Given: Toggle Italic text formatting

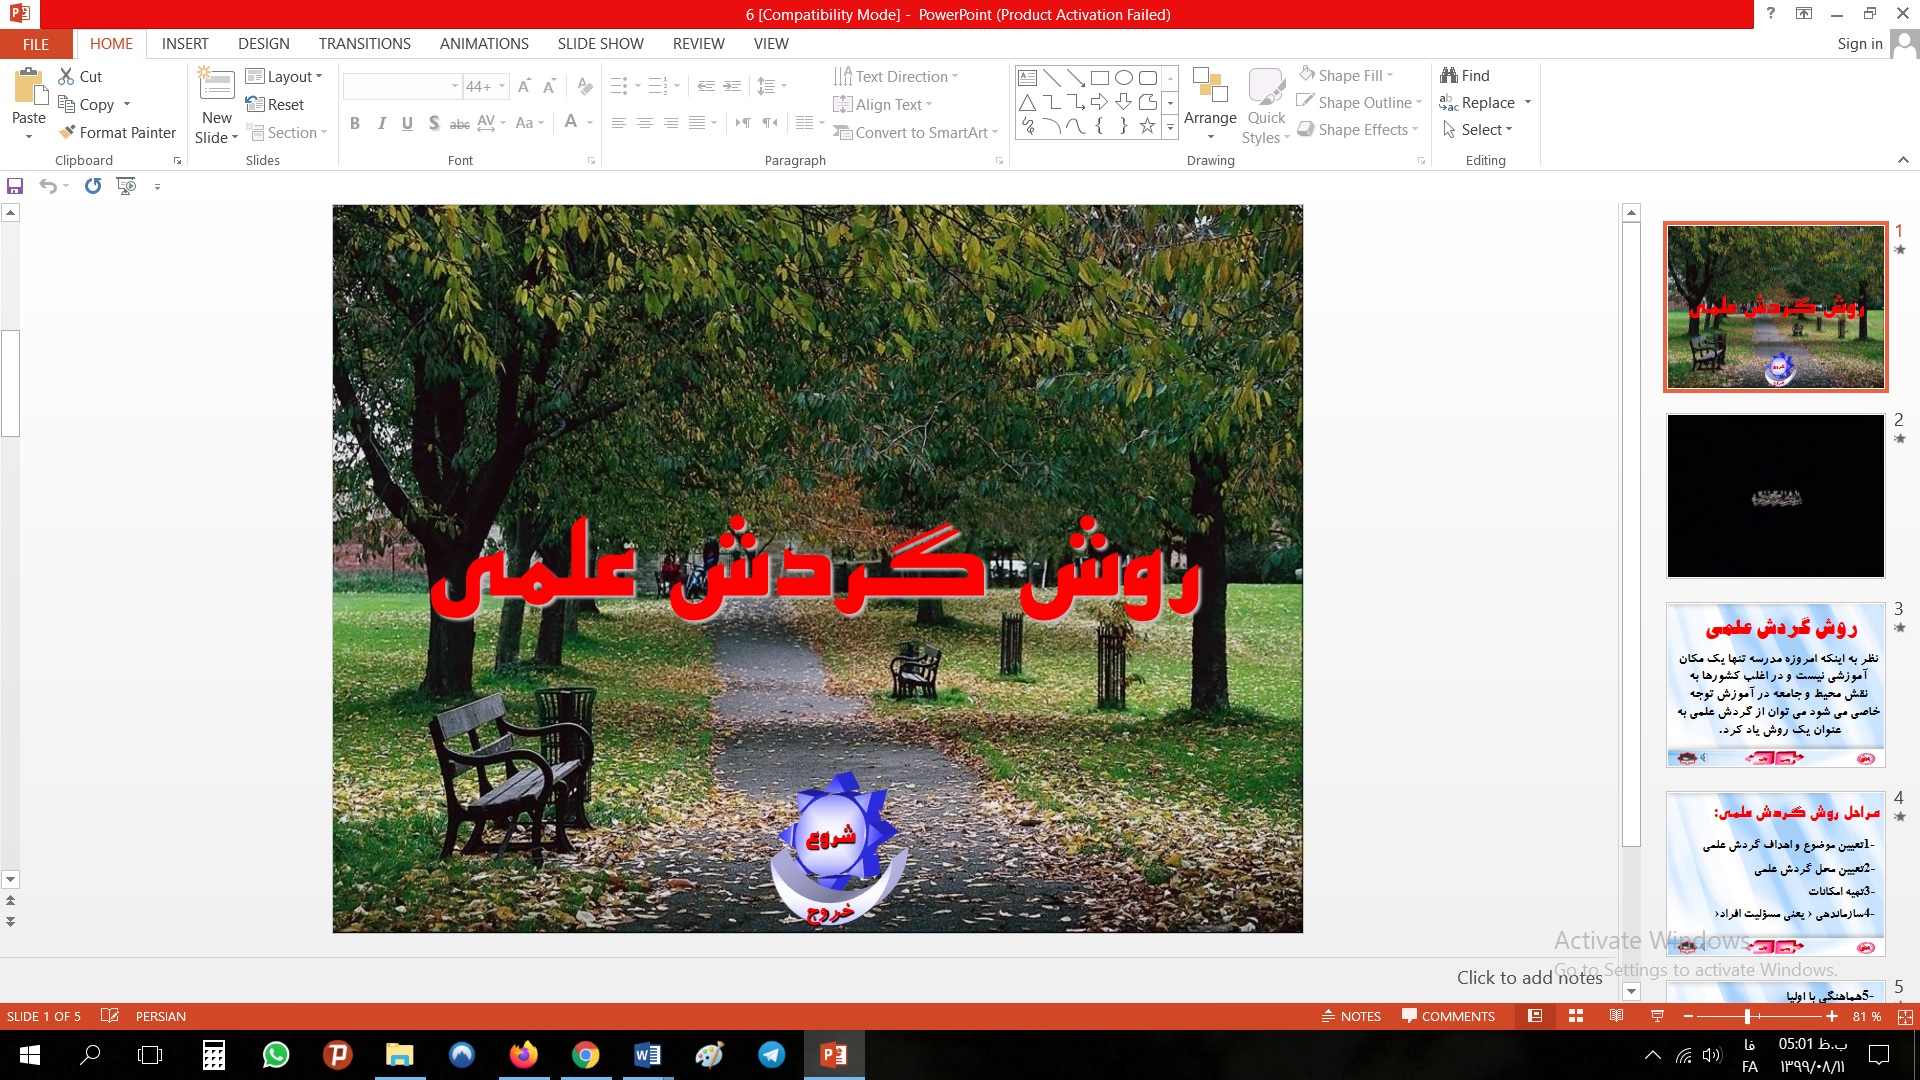Looking at the screenshot, I should coord(381,123).
